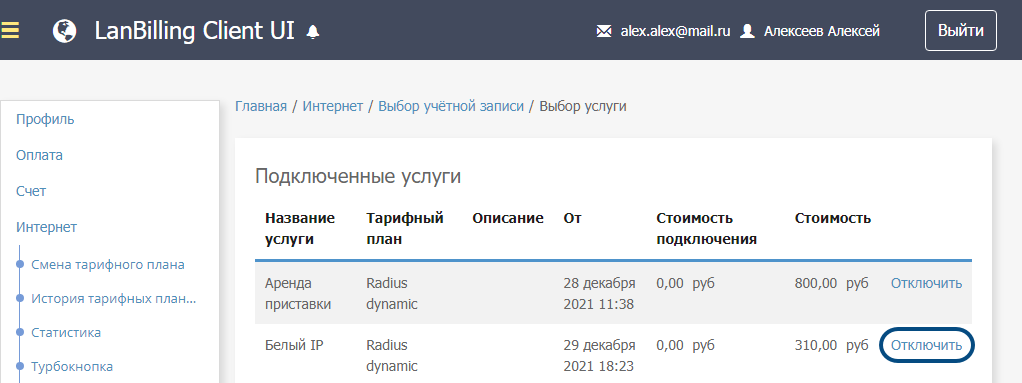The width and height of the screenshot is (1022, 383).
Task: Click the Белый IP service name cell
Action: click(x=294, y=346)
